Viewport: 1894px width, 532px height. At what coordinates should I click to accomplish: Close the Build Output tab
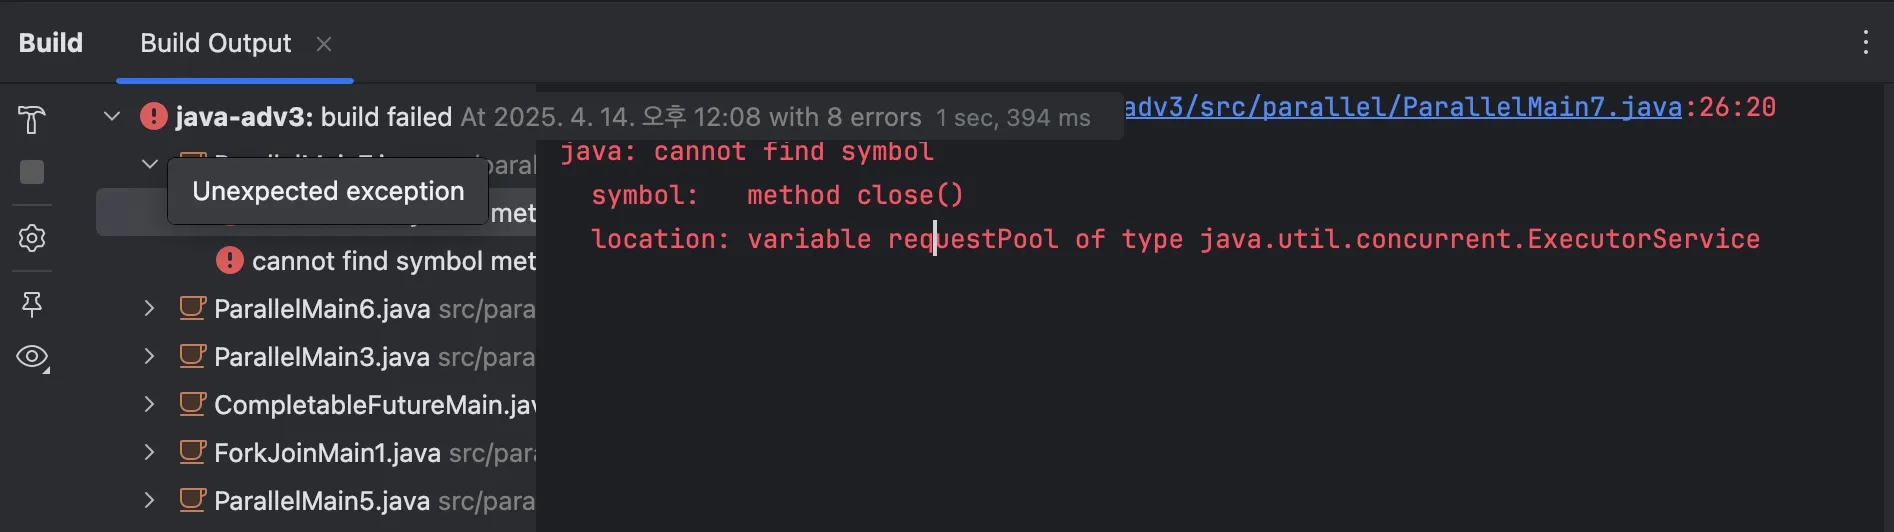(323, 44)
